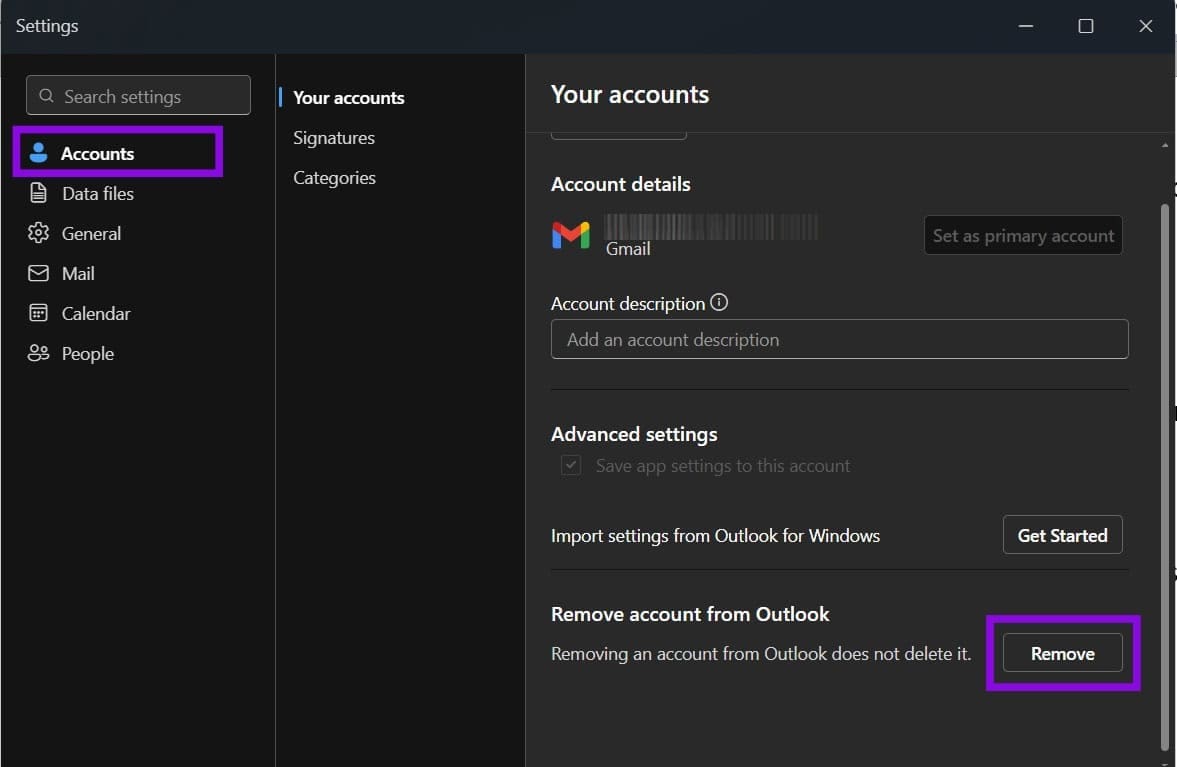Open the Accounts settings category
Screen dimensions: 1177x767
point(118,153)
